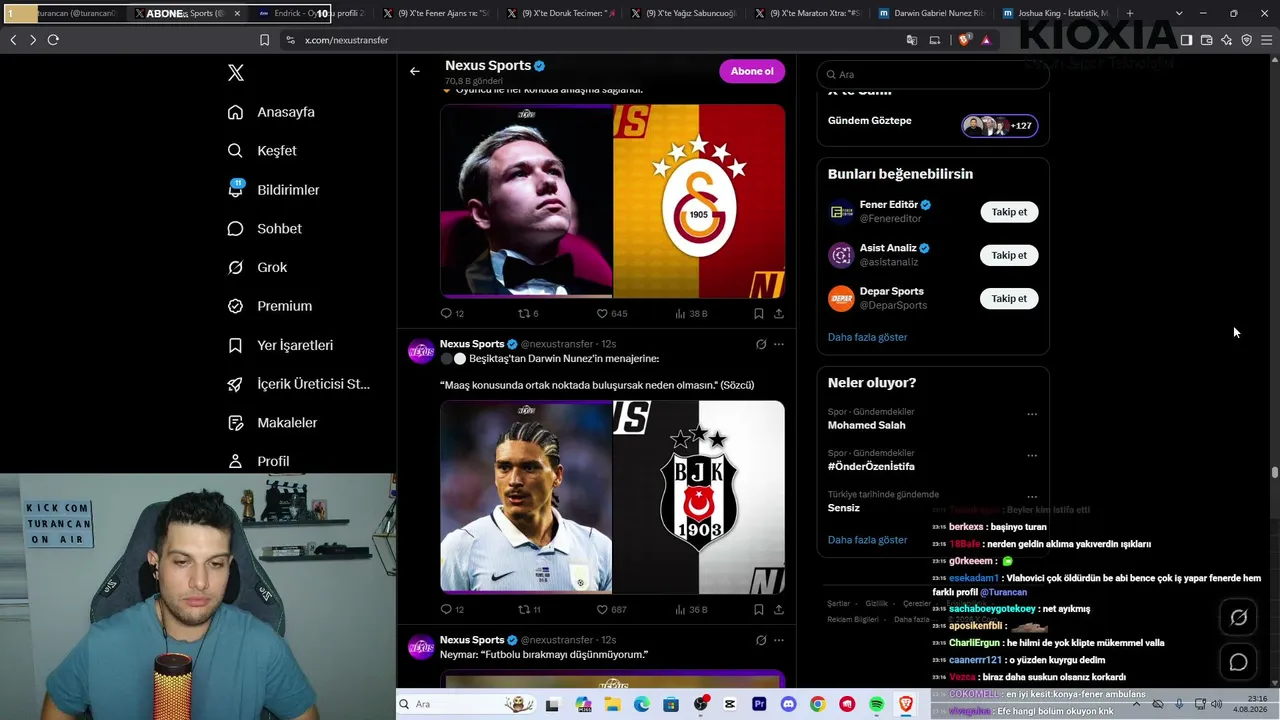View analytics of the 38 B views post

pyautogui.click(x=691, y=313)
